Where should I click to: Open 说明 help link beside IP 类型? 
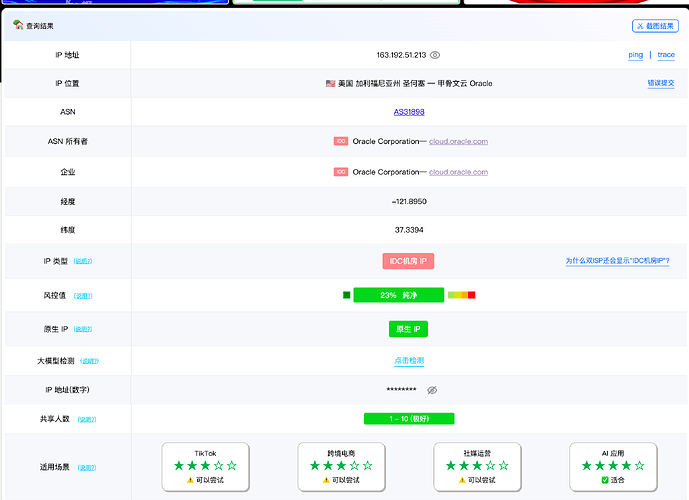tap(83, 261)
